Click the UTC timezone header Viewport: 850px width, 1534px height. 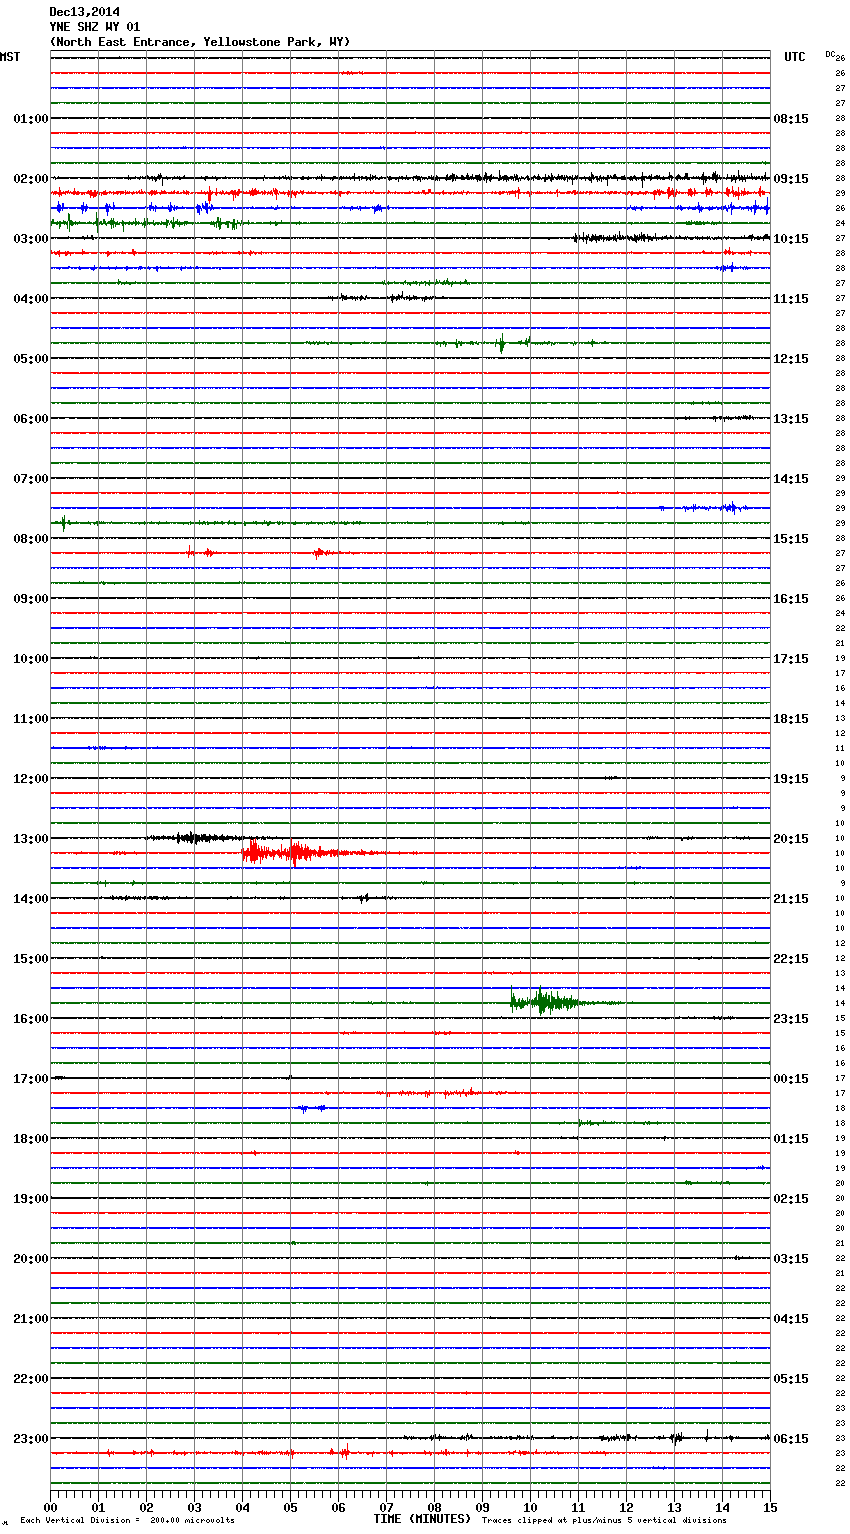point(794,57)
